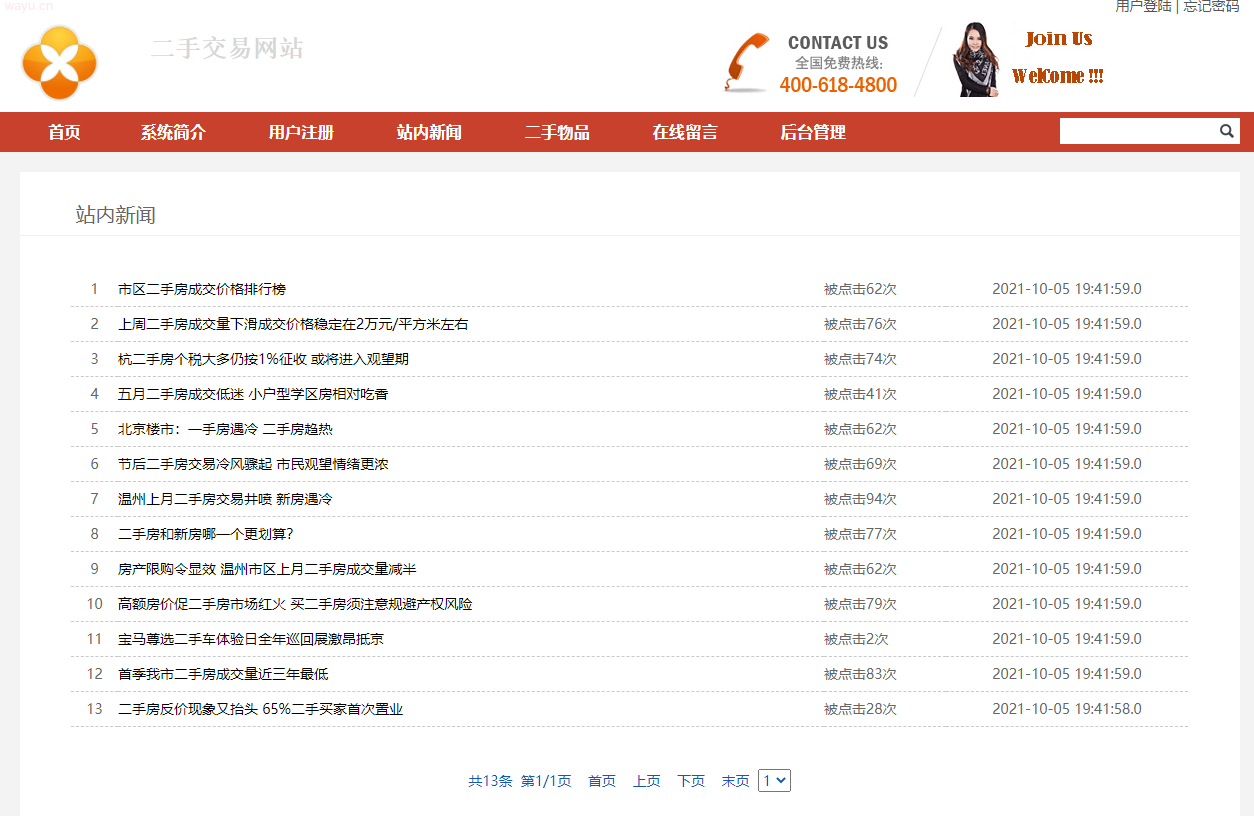Viewport: 1254px width, 816px height.
Task: Click the 用户登陆 link at top right
Action: (x=1143, y=7)
